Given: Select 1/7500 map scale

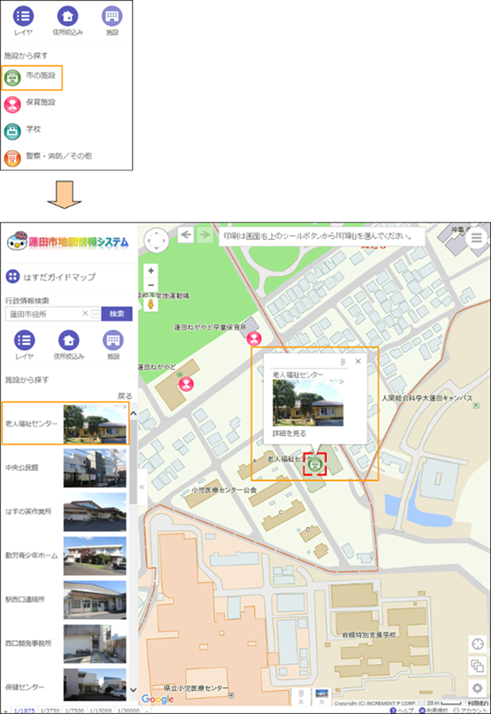Looking at the screenshot, I should click(x=75, y=710).
